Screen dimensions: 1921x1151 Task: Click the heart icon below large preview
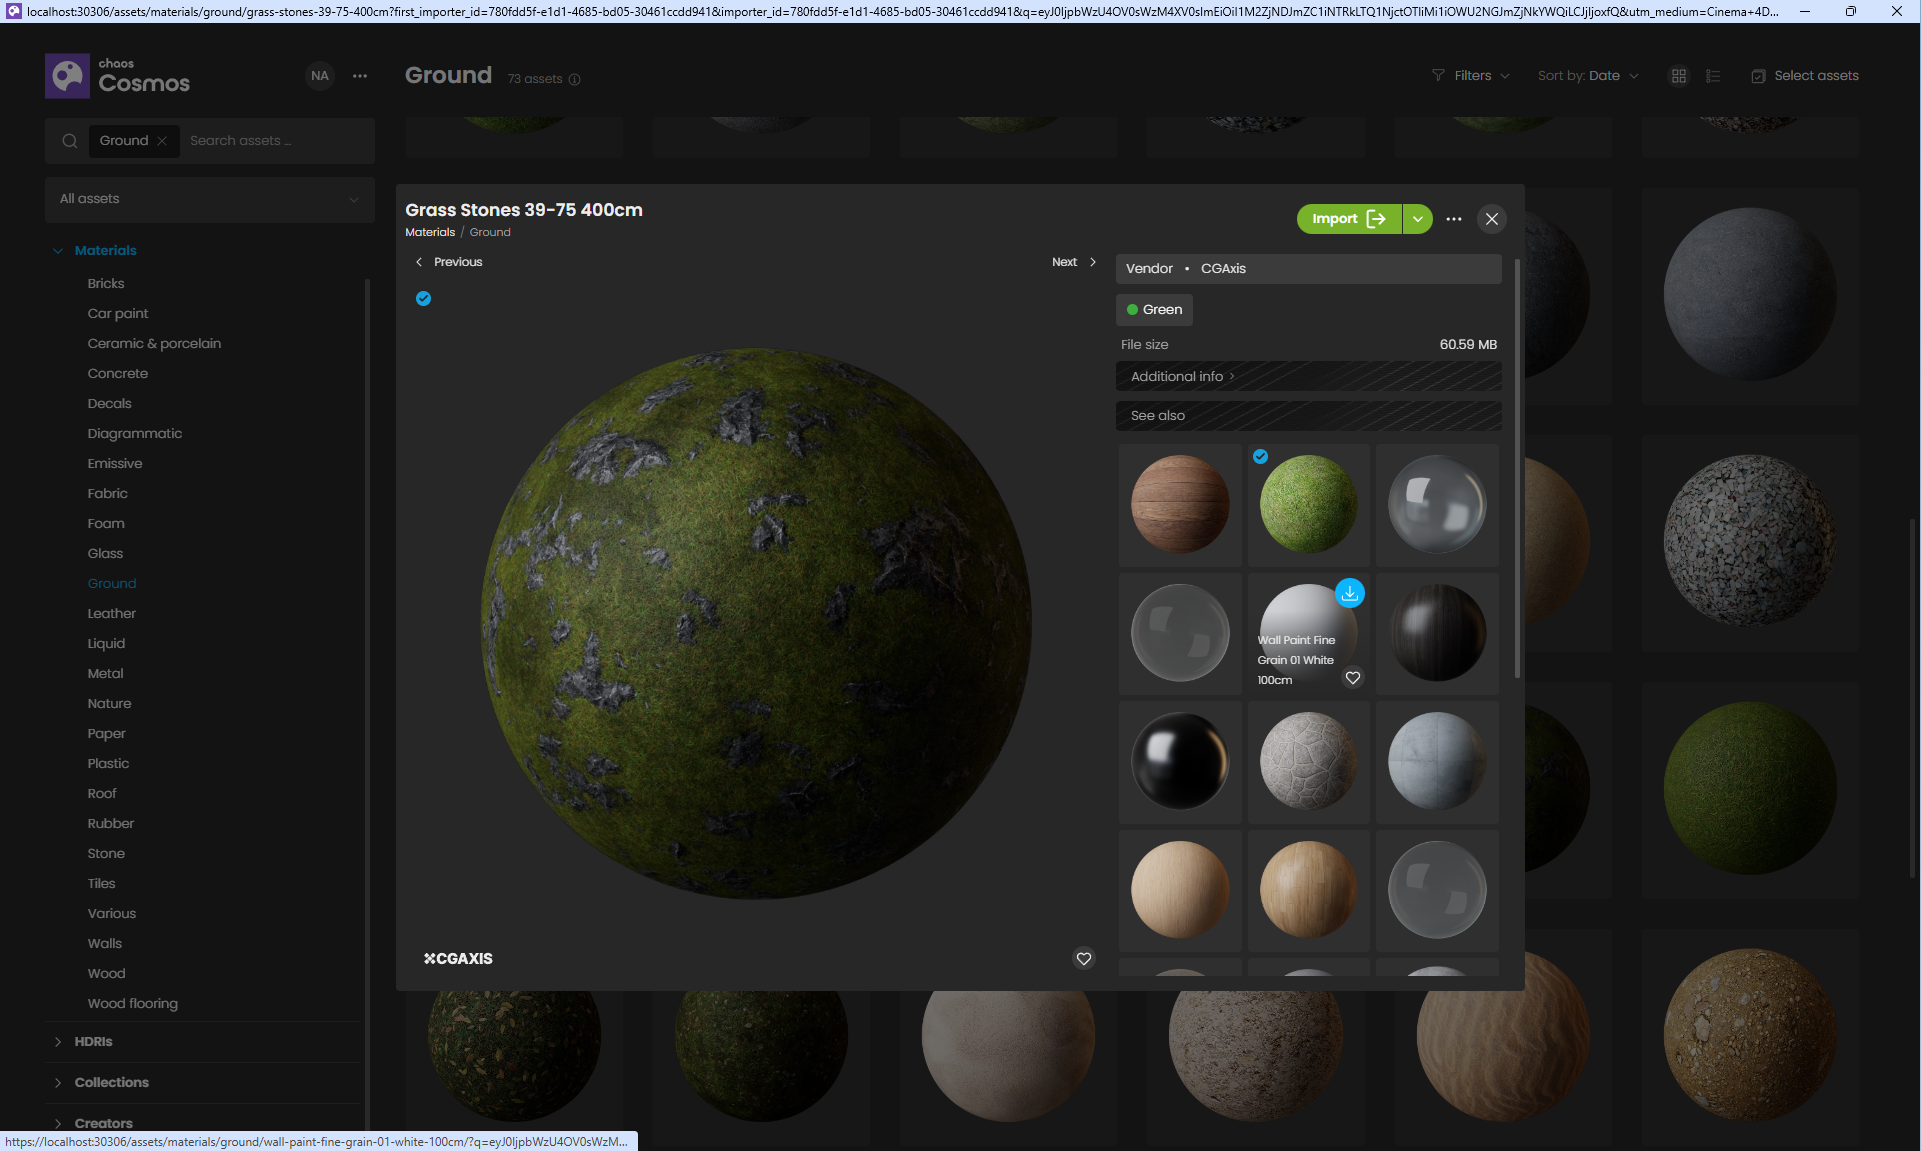tap(1083, 958)
